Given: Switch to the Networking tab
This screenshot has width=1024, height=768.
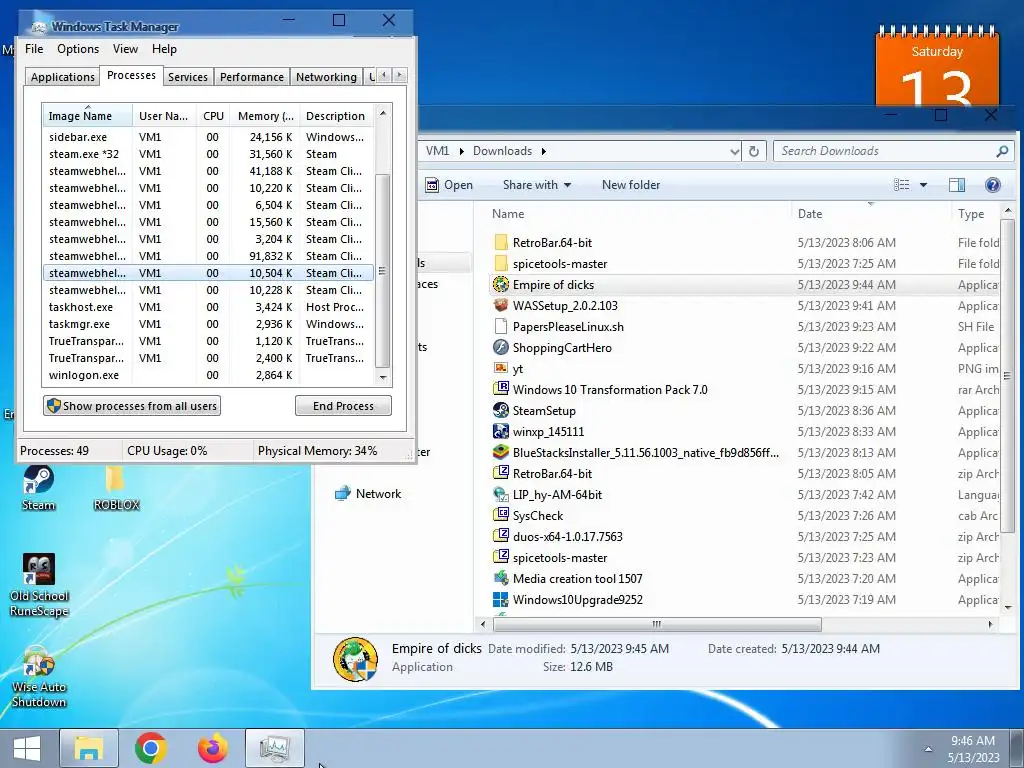Looking at the screenshot, I should coord(326,77).
